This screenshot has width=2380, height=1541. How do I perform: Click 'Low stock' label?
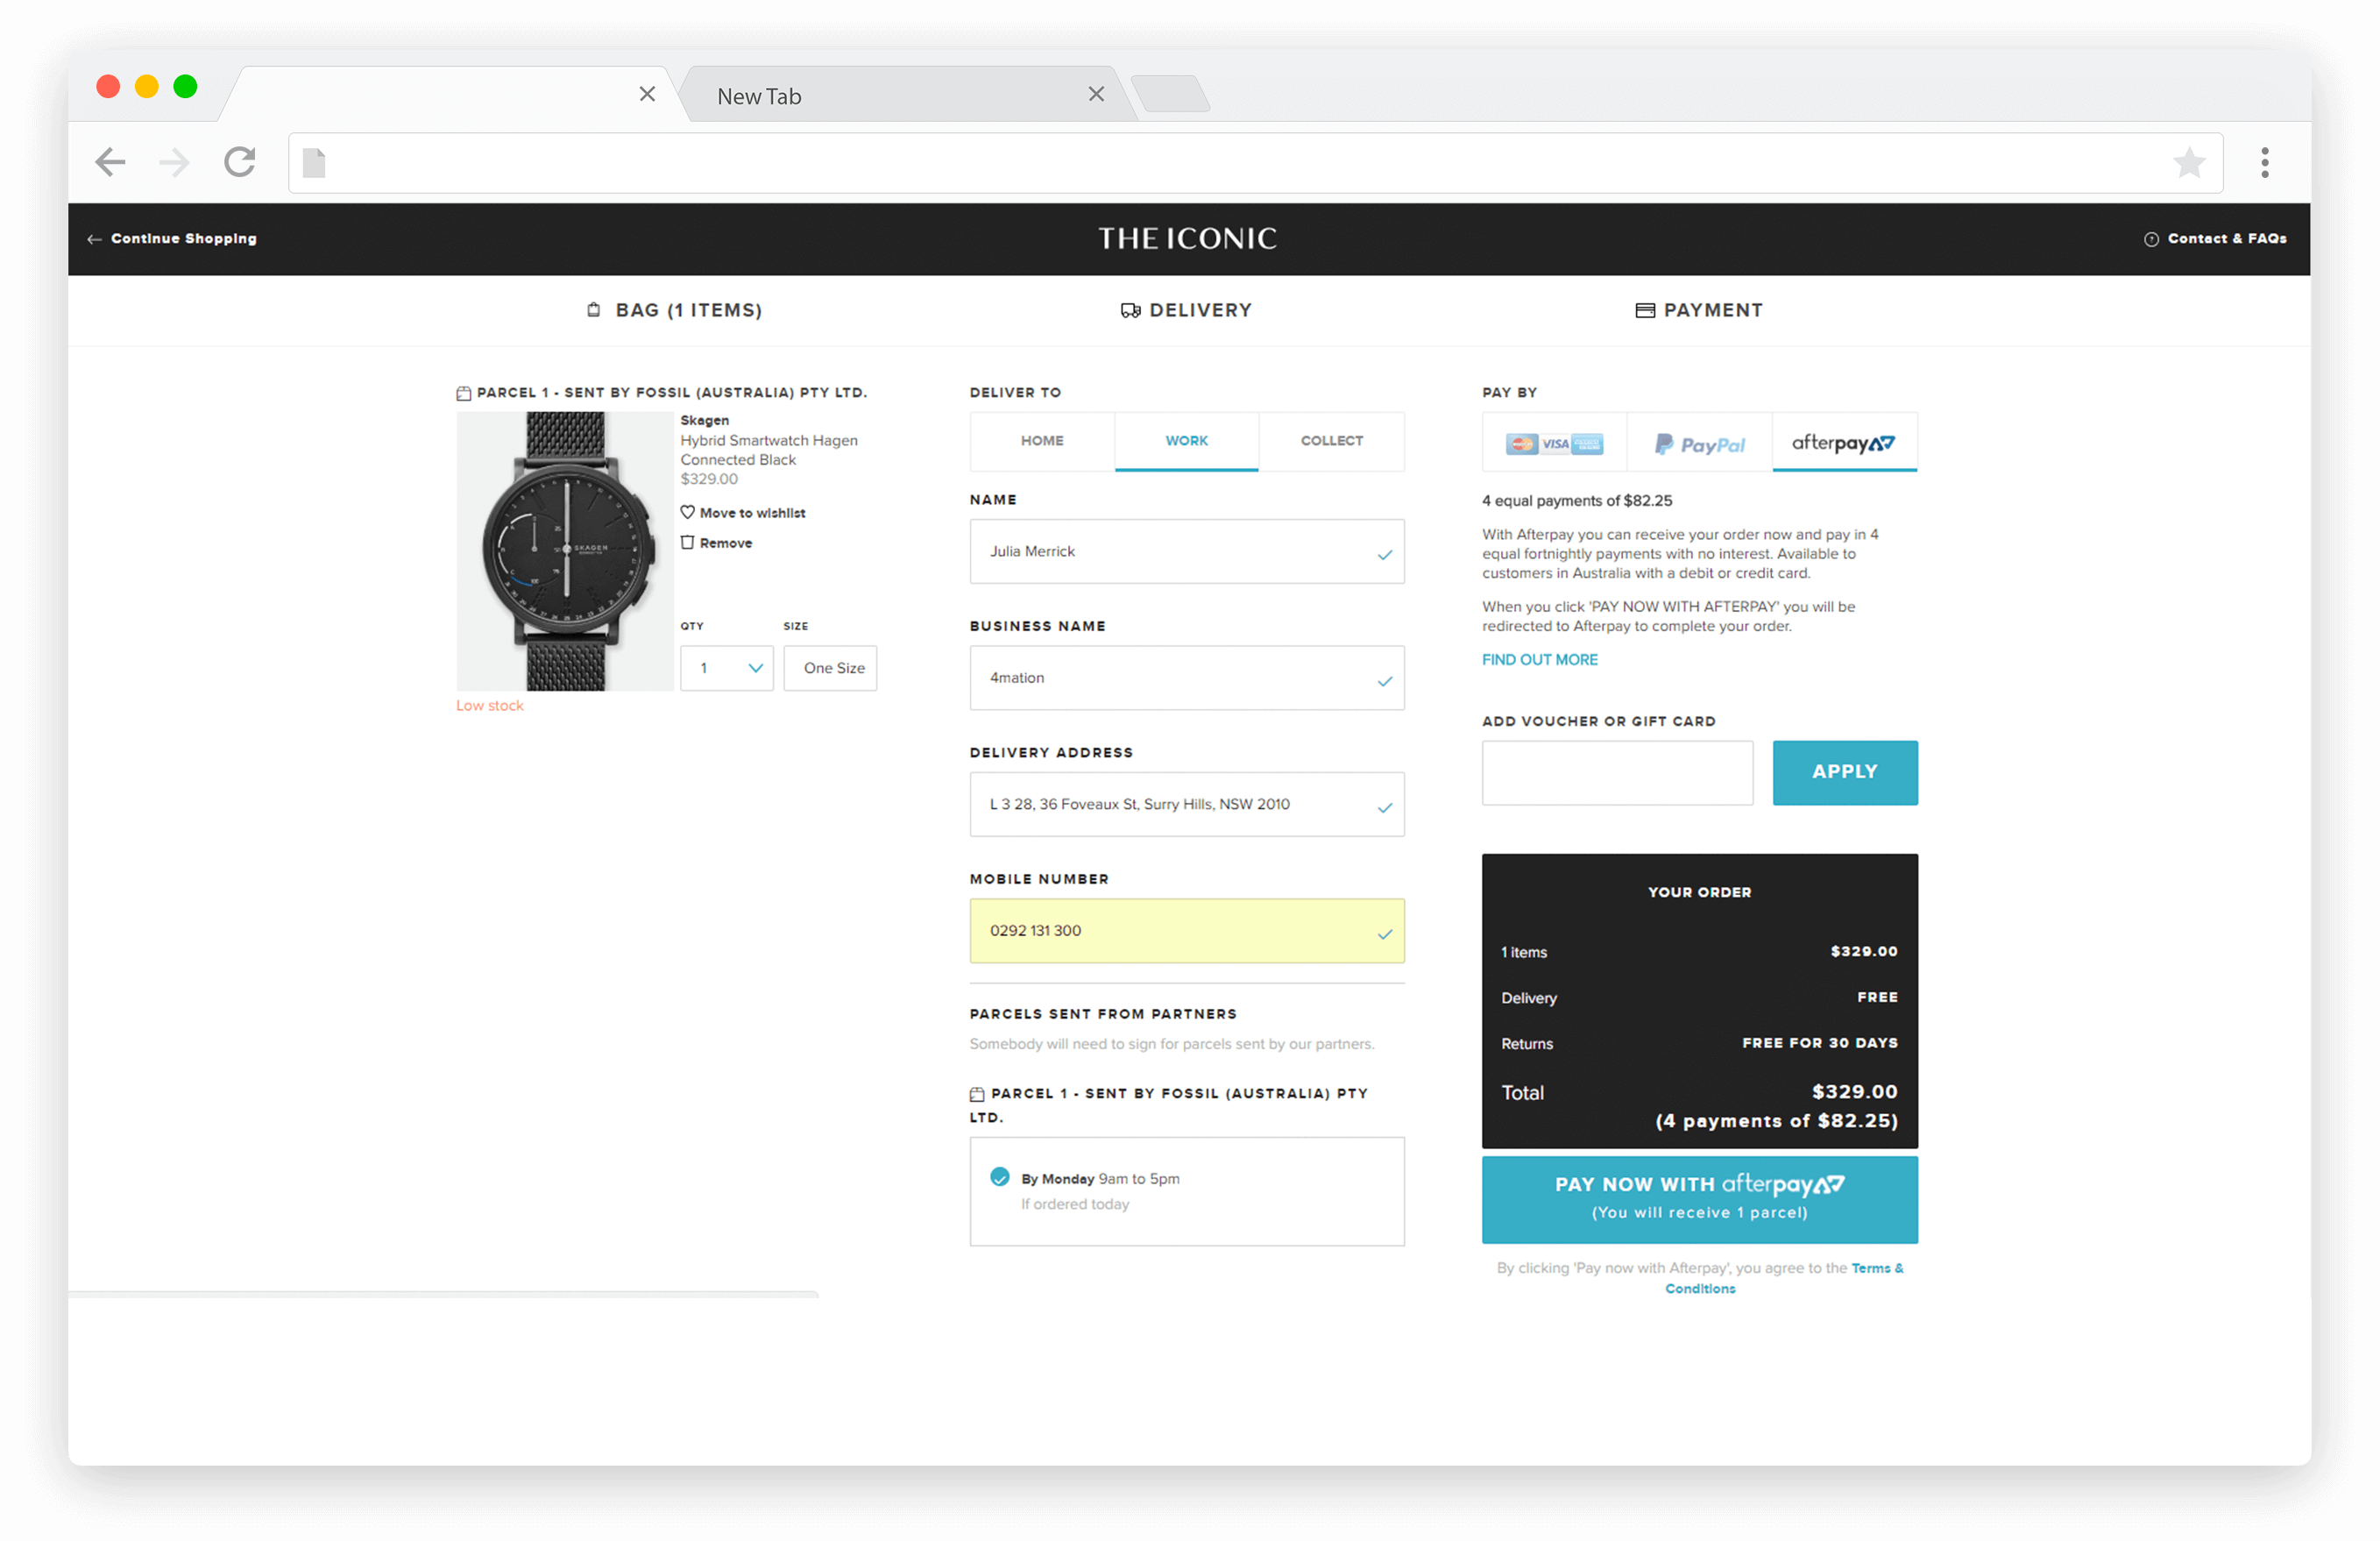[490, 706]
